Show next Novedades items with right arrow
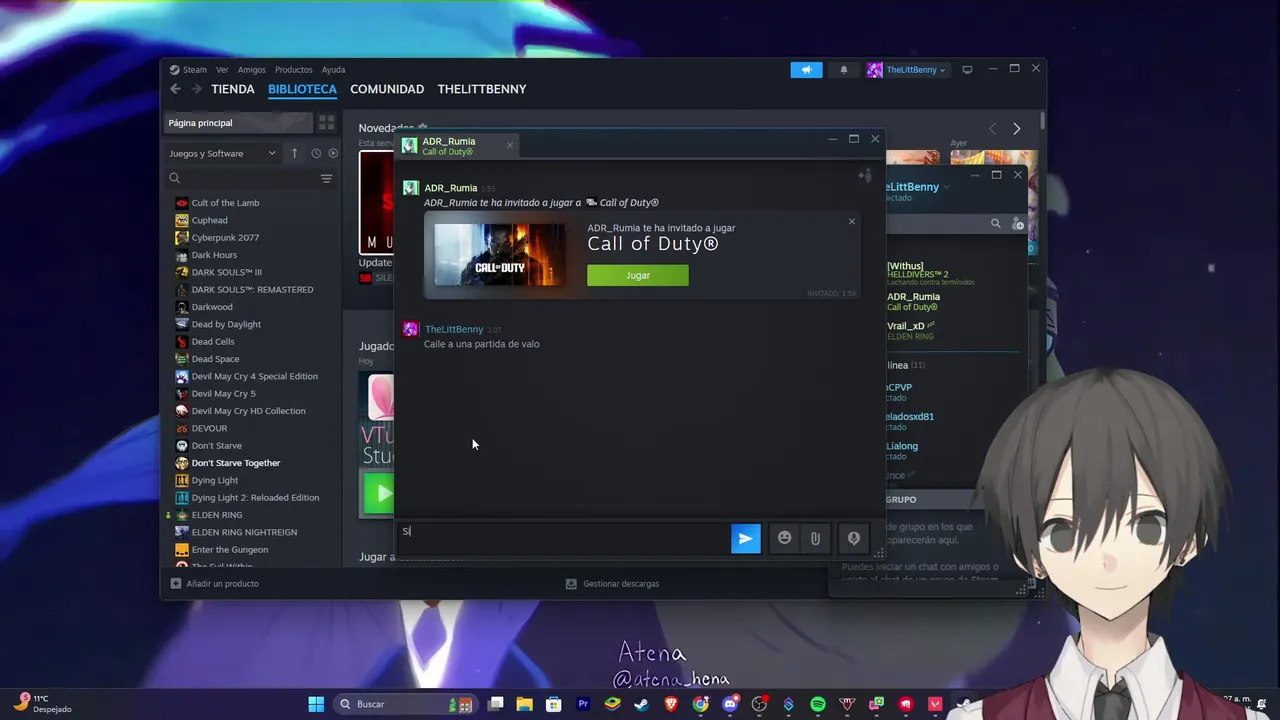1280x720 pixels. click(x=1016, y=128)
